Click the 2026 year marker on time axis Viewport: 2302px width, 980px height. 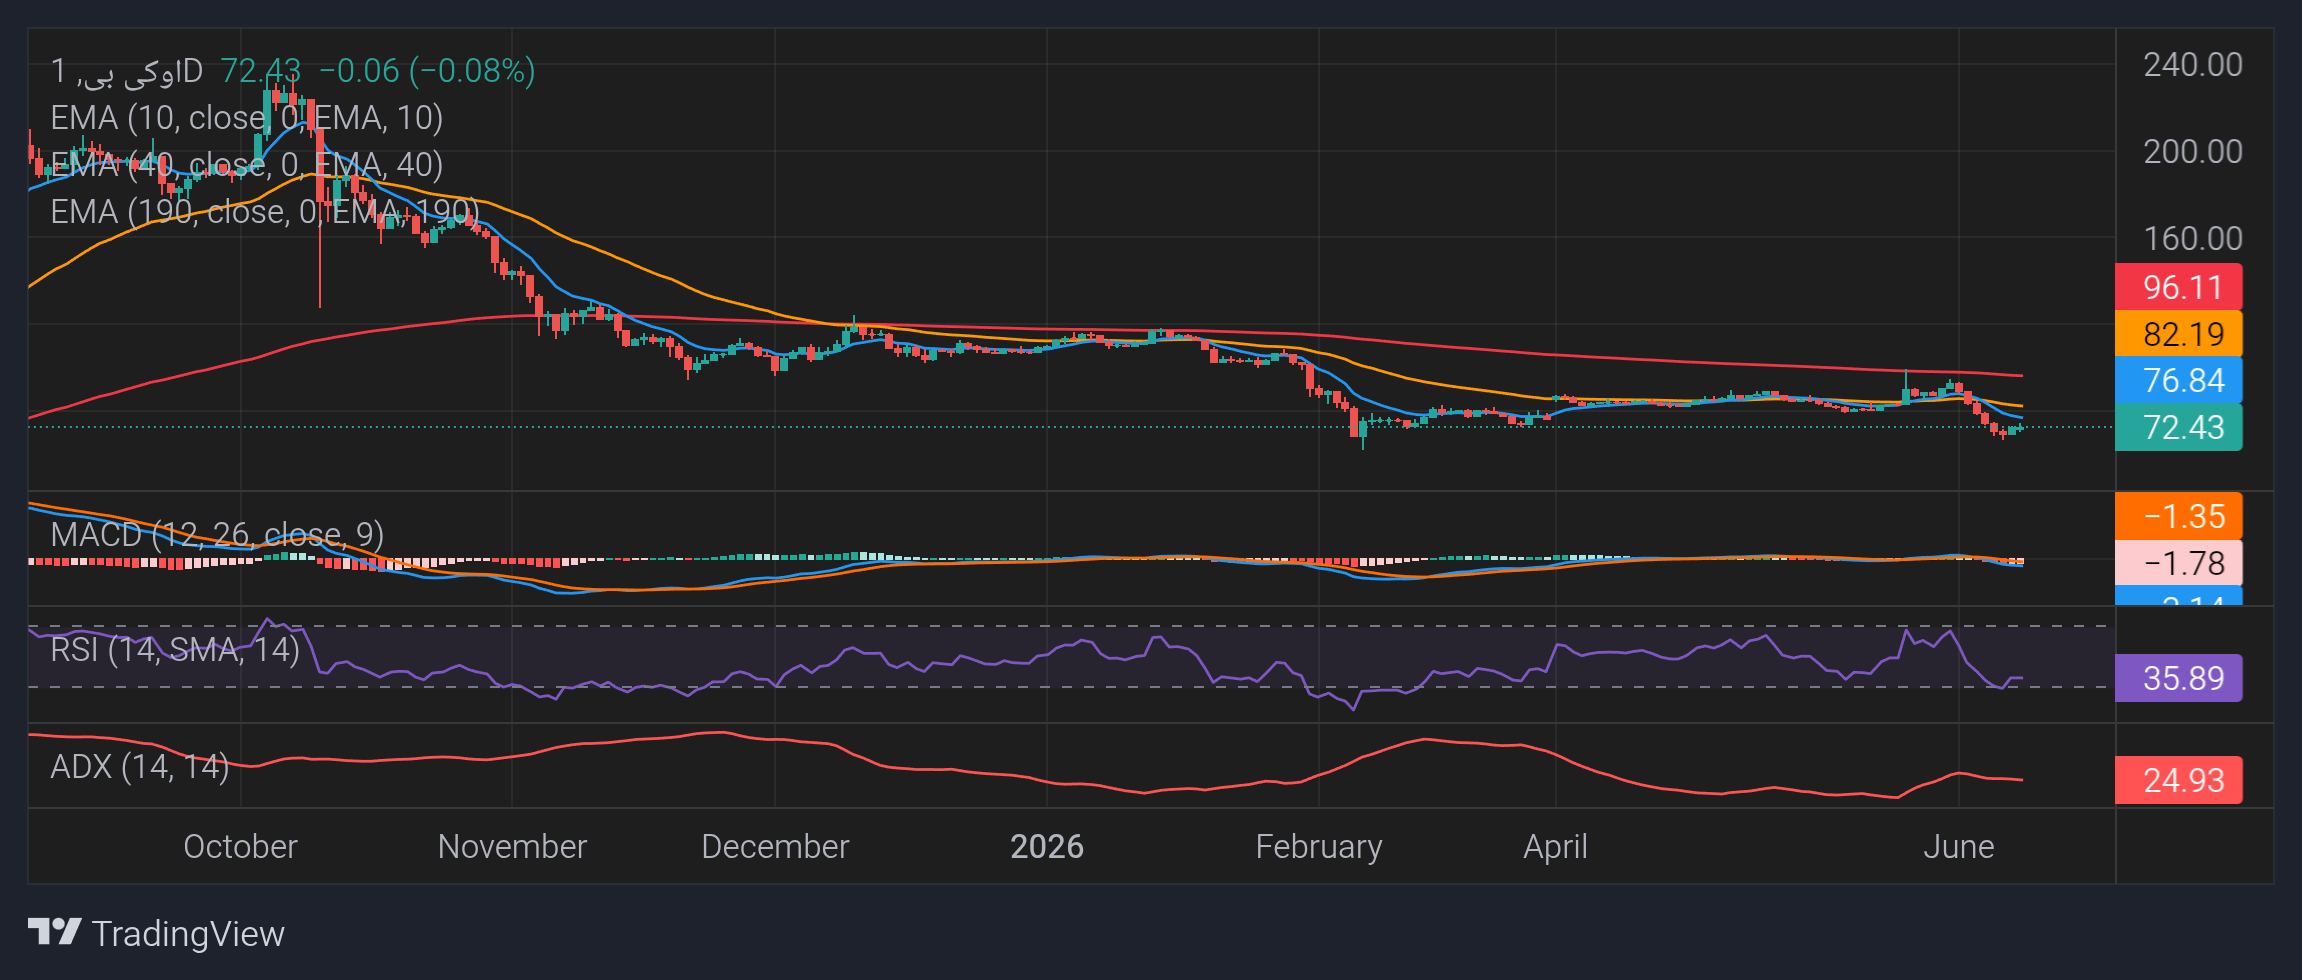tap(1047, 847)
